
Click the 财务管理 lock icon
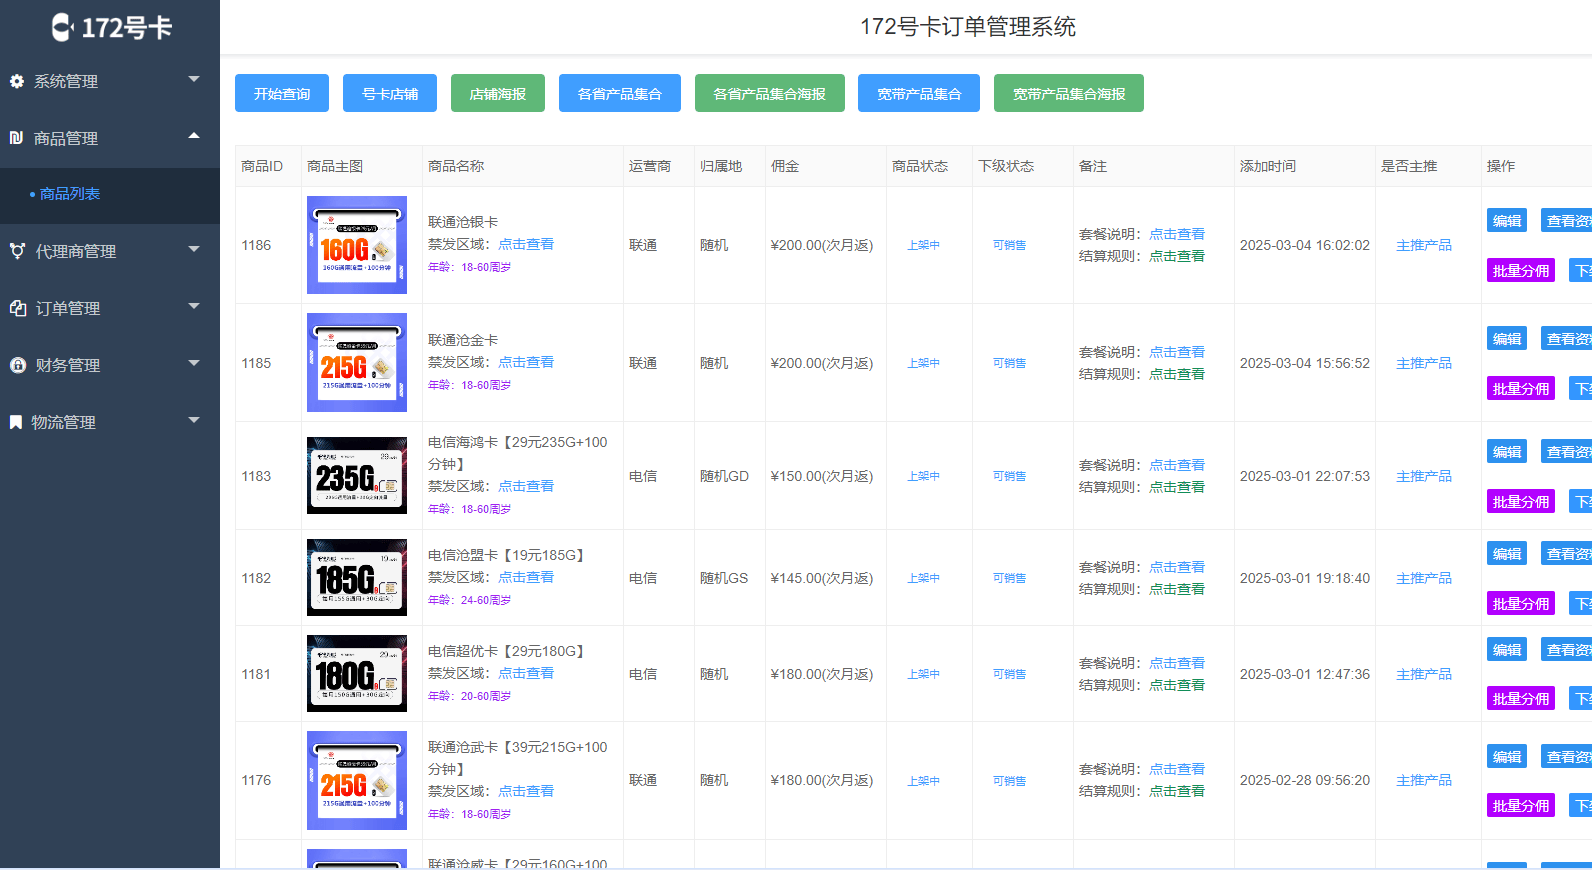tap(18, 365)
